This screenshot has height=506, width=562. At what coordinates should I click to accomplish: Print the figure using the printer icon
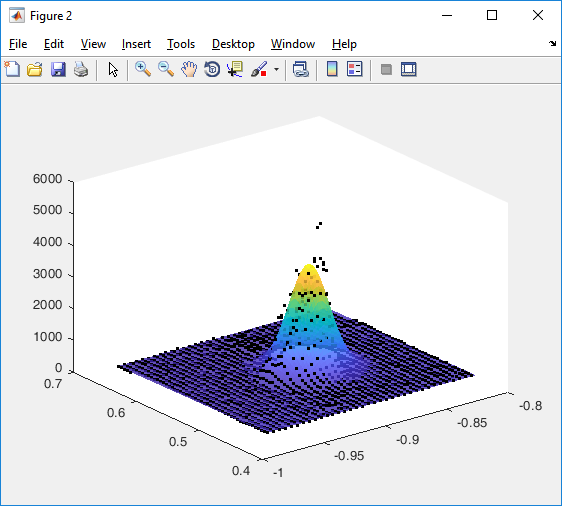[81, 69]
